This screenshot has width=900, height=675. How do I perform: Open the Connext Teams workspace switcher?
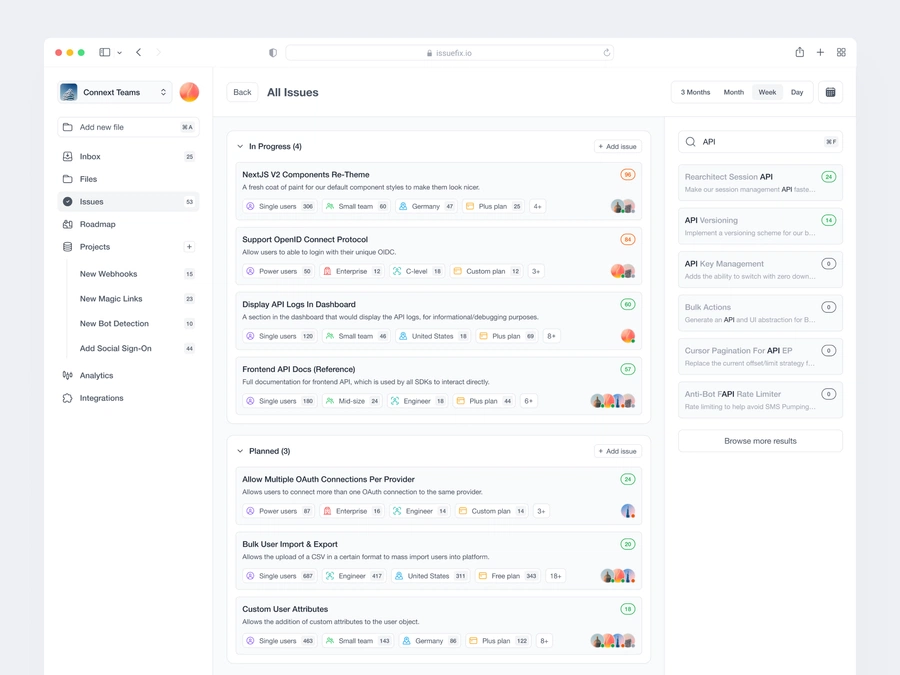pyautogui.click(x=115, y=92)
